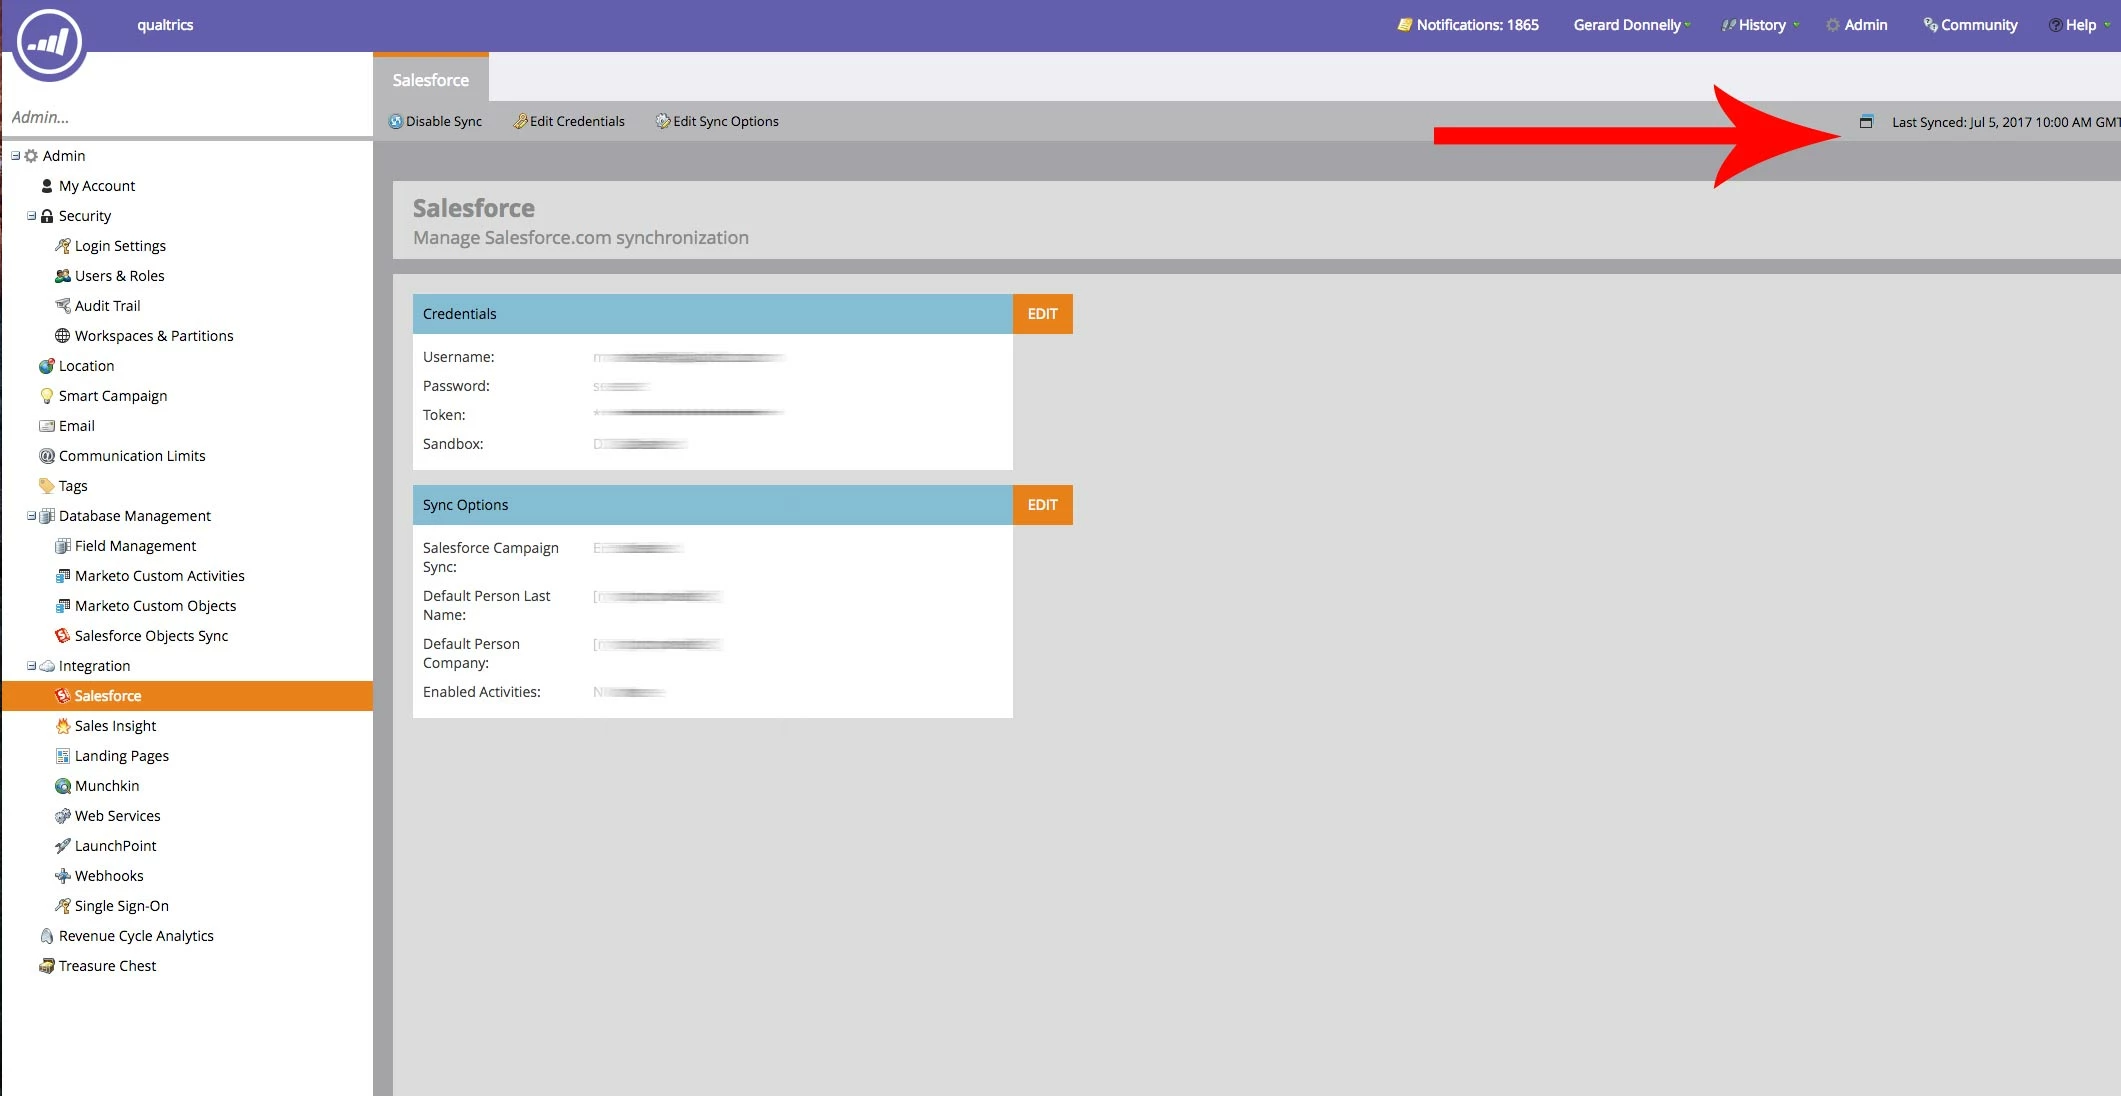
Task: Collapse the Database Management node
Action: (31, 516)
